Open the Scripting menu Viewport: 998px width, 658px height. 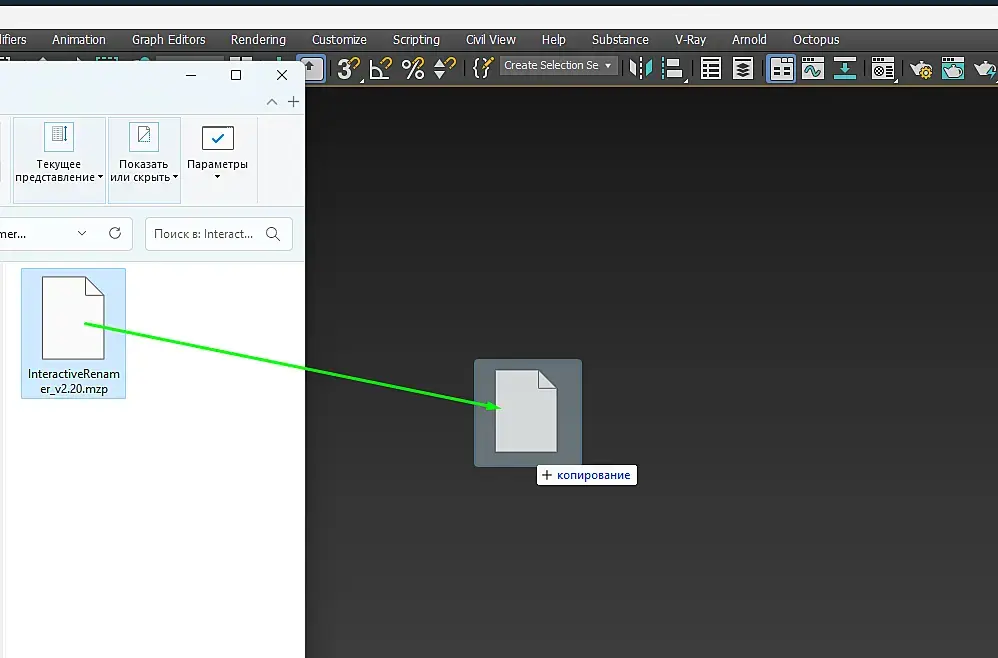(x=416, y=39)
